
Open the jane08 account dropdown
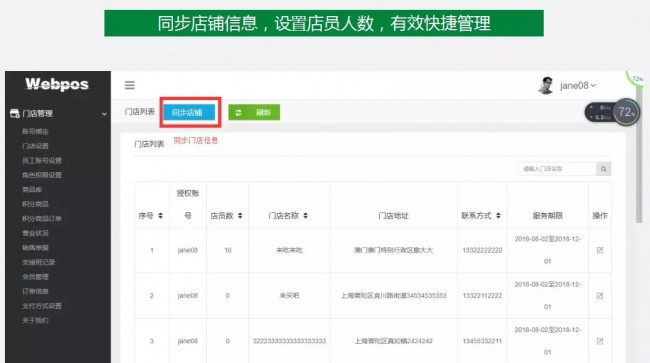point(578,85)
